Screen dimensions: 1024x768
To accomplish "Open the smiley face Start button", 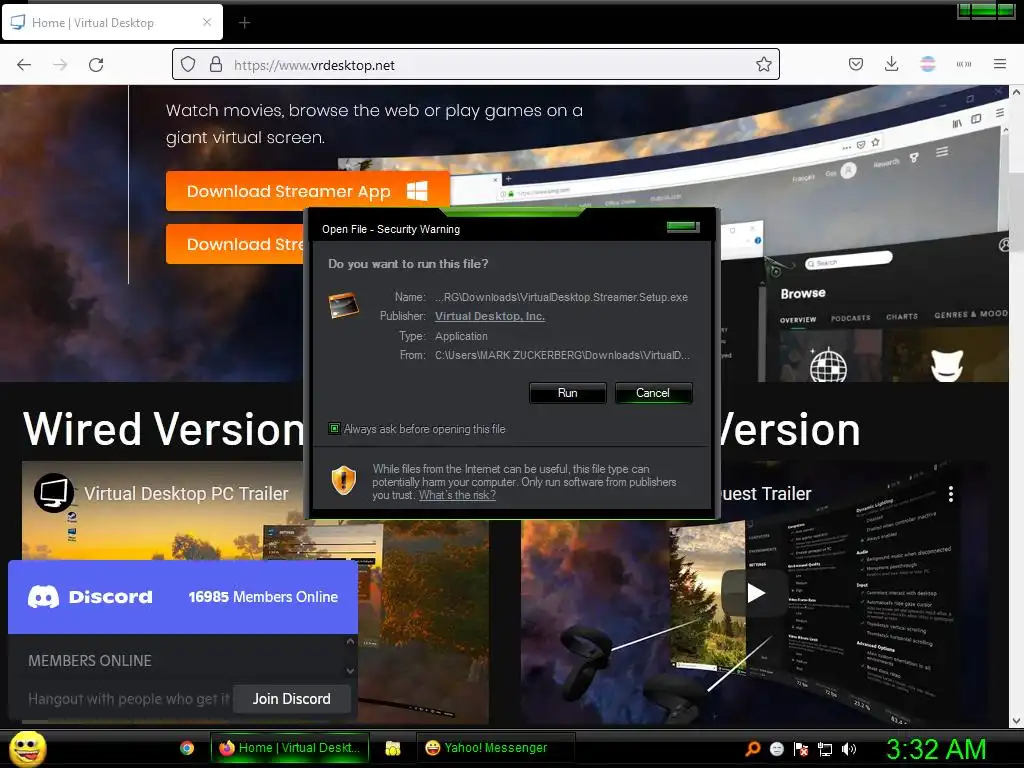I will [27, 748].
